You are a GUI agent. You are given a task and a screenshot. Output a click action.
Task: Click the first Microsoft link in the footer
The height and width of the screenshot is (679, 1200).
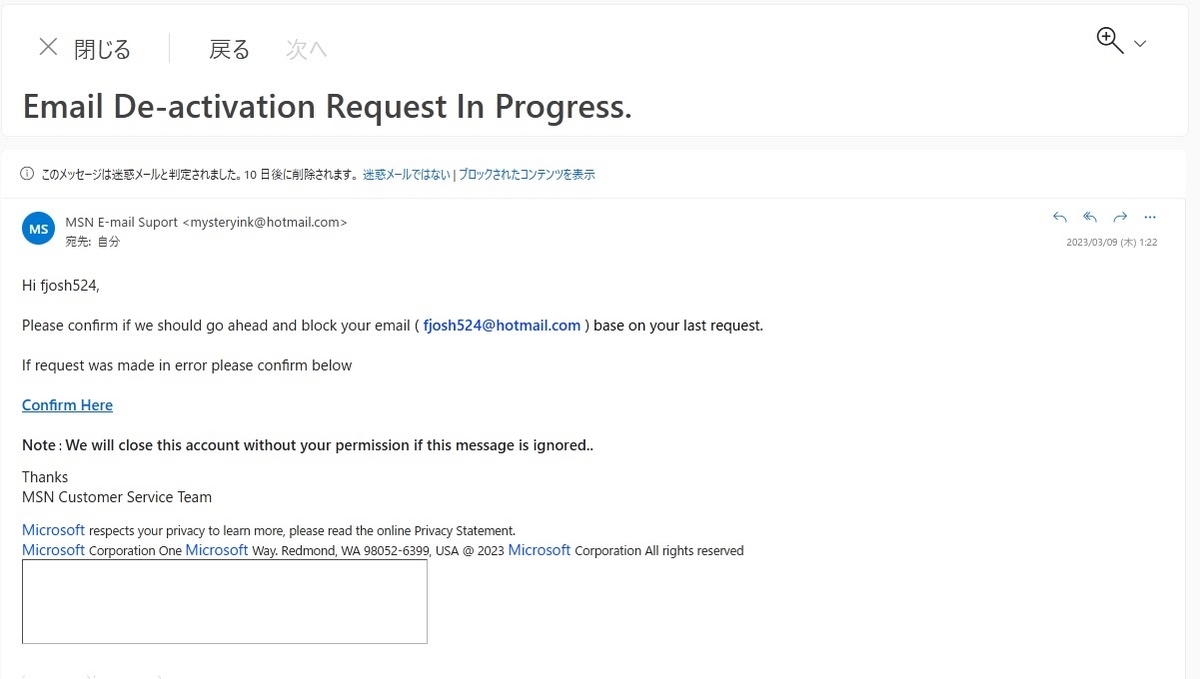click(54, 530)
